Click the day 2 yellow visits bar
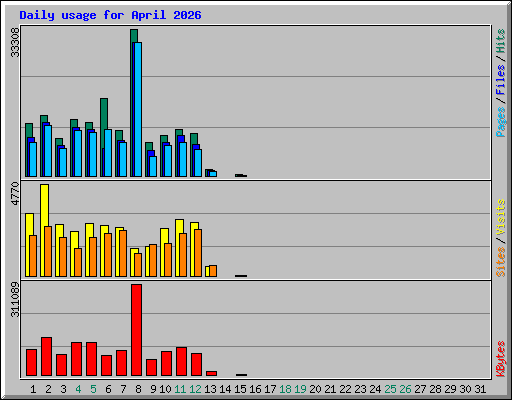The height and width of the screenshot is (400, 512). click(x=44, y=205)
